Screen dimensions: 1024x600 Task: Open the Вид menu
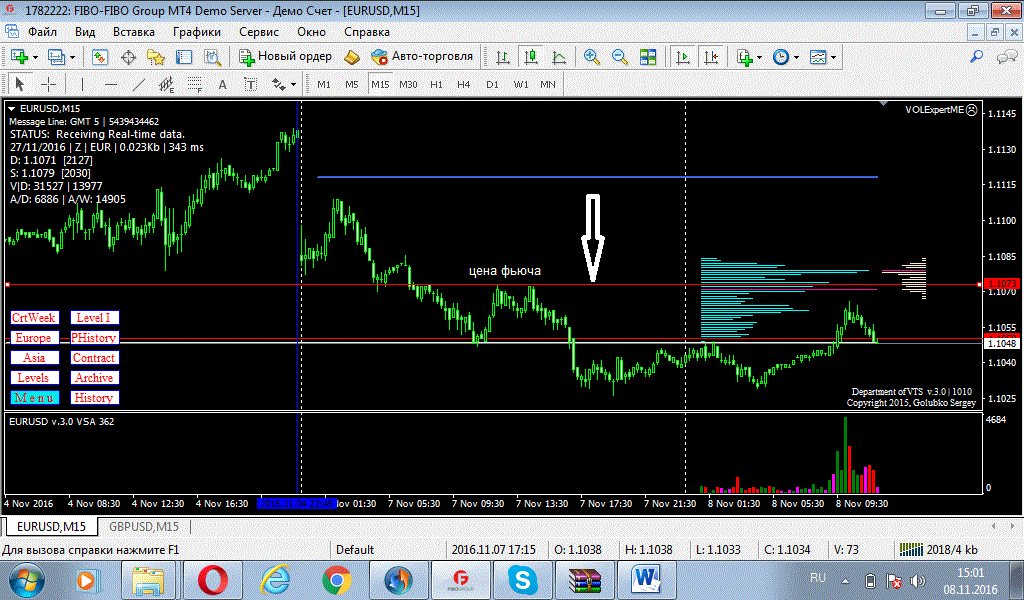[85, 32]
